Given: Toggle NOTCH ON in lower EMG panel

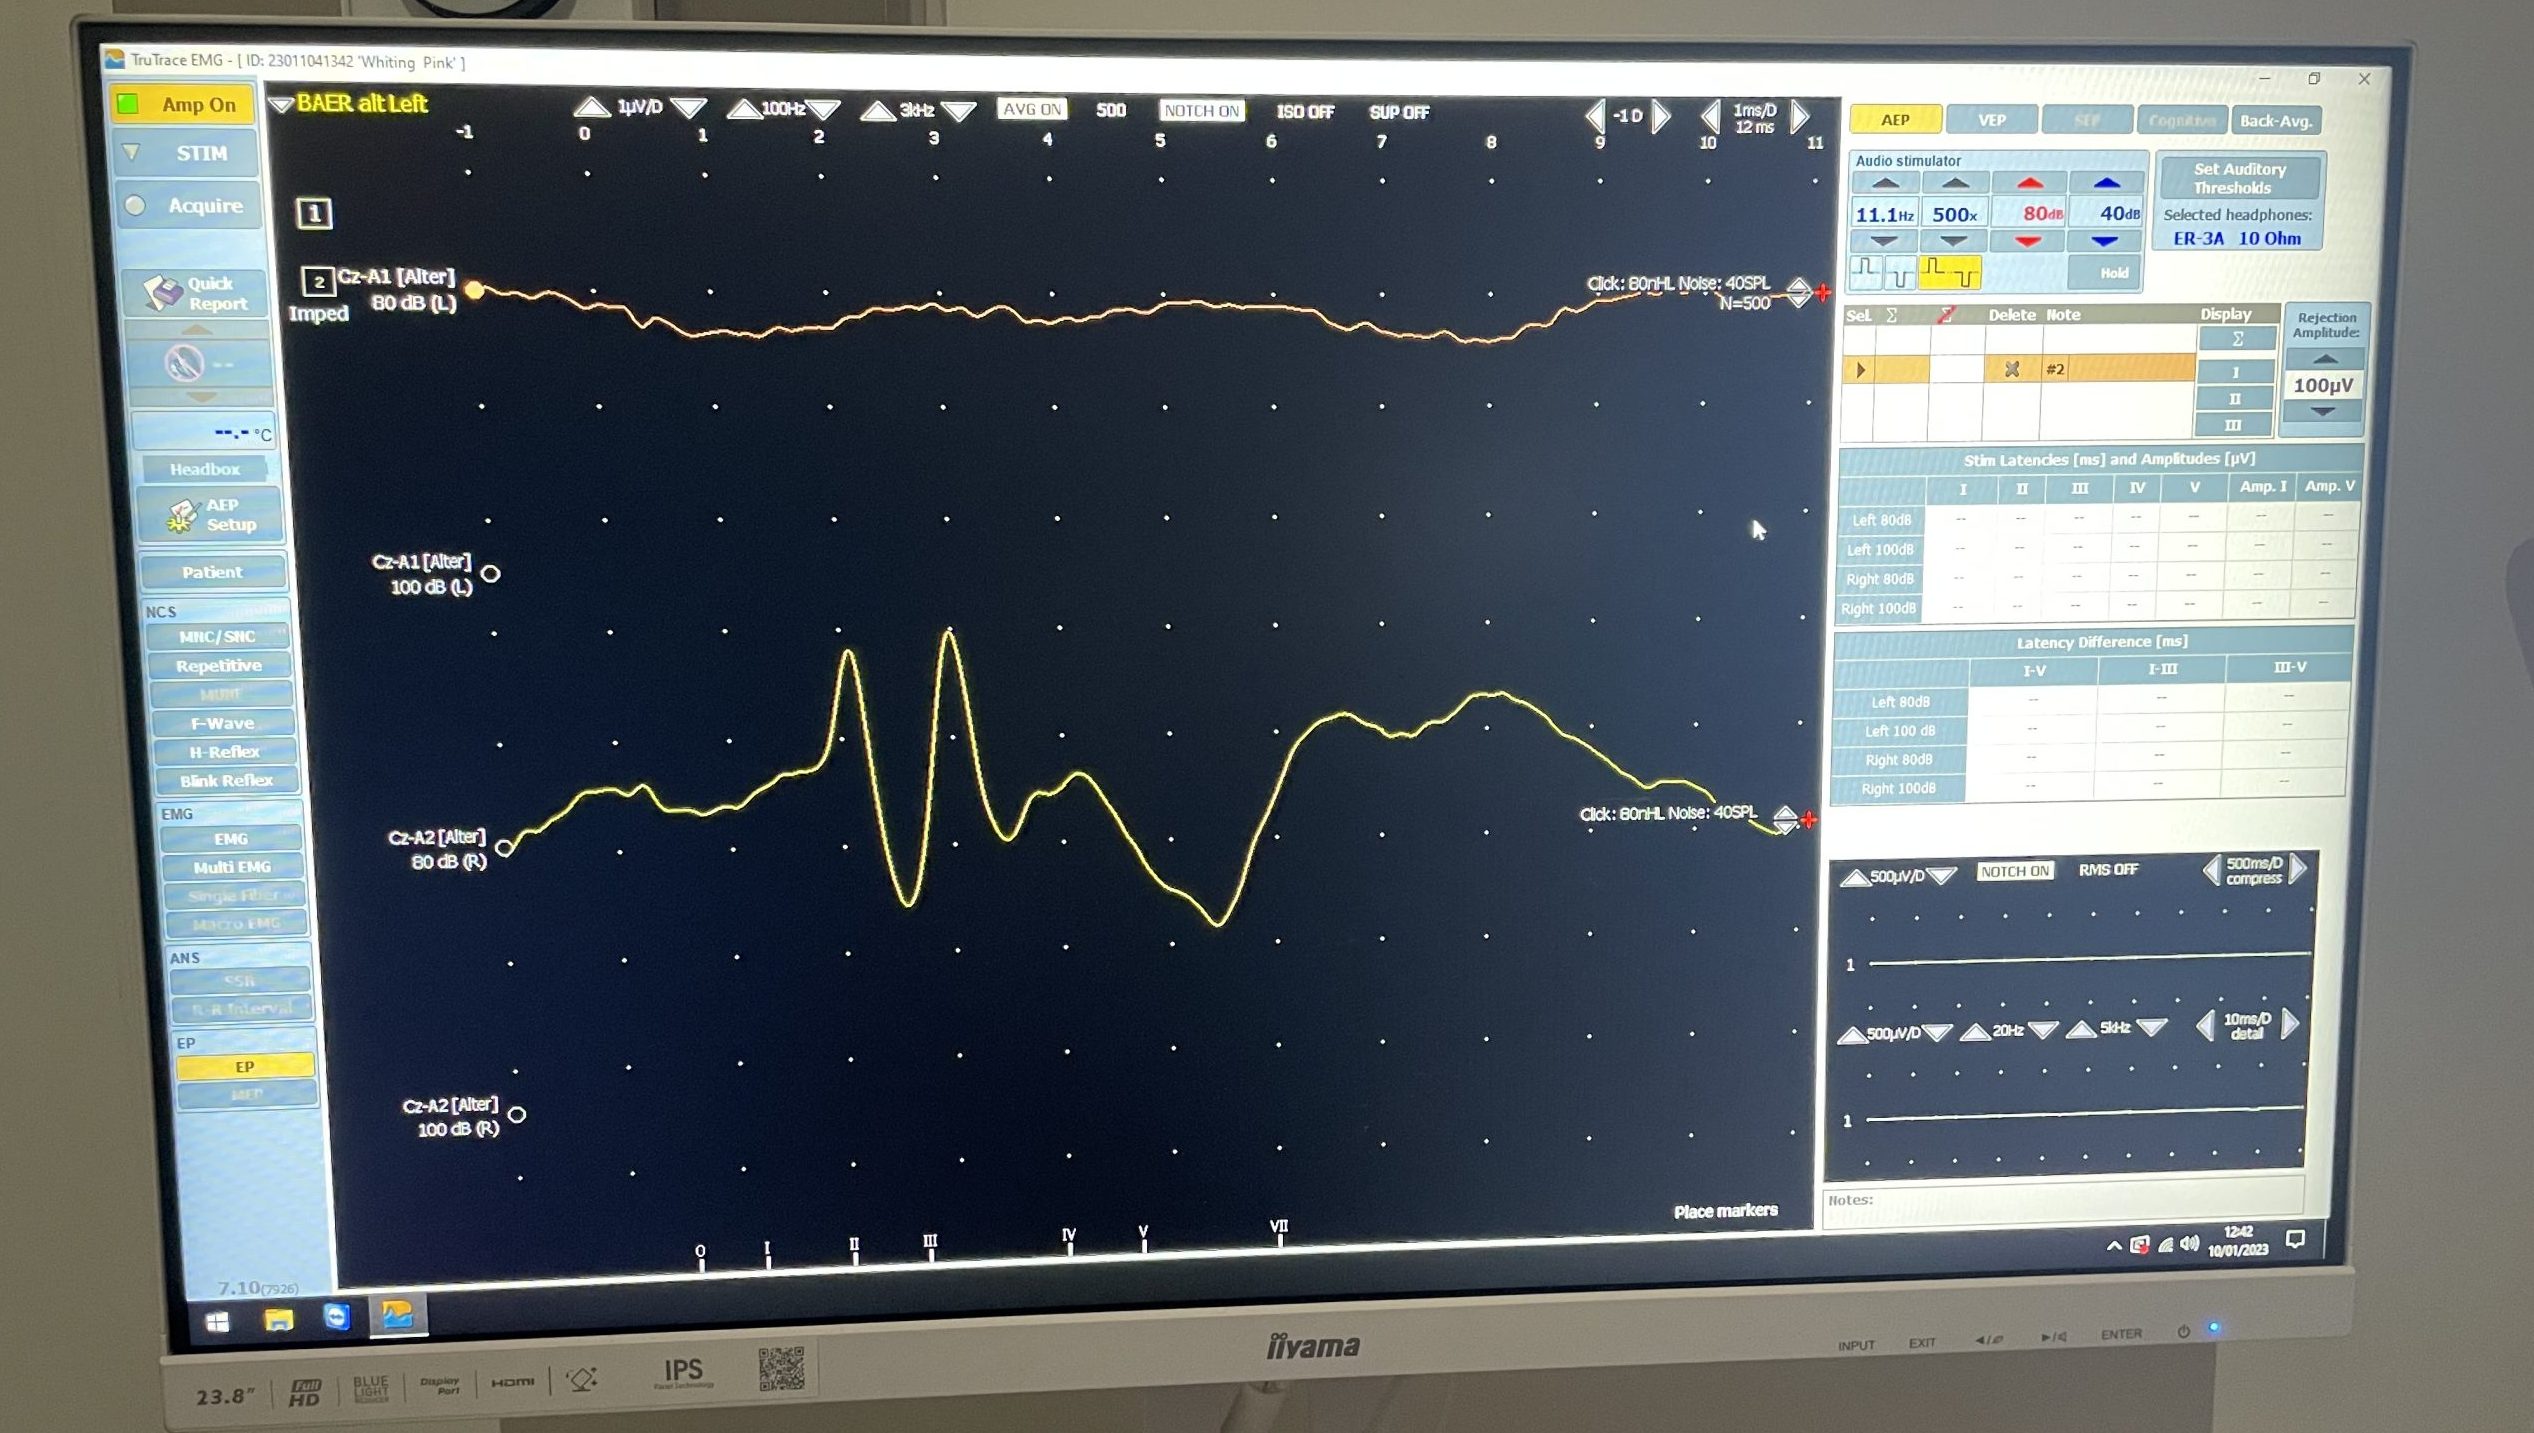Looking at the screenshot, I should 2014,871.
